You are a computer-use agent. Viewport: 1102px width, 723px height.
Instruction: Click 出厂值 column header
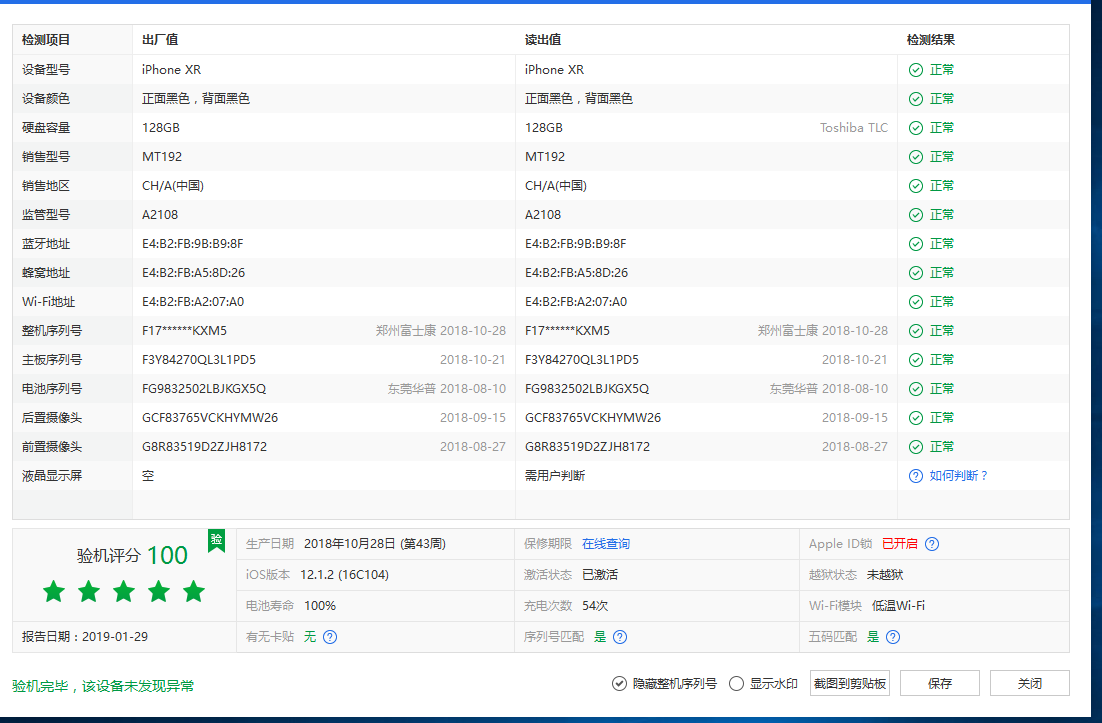point(160,40)
